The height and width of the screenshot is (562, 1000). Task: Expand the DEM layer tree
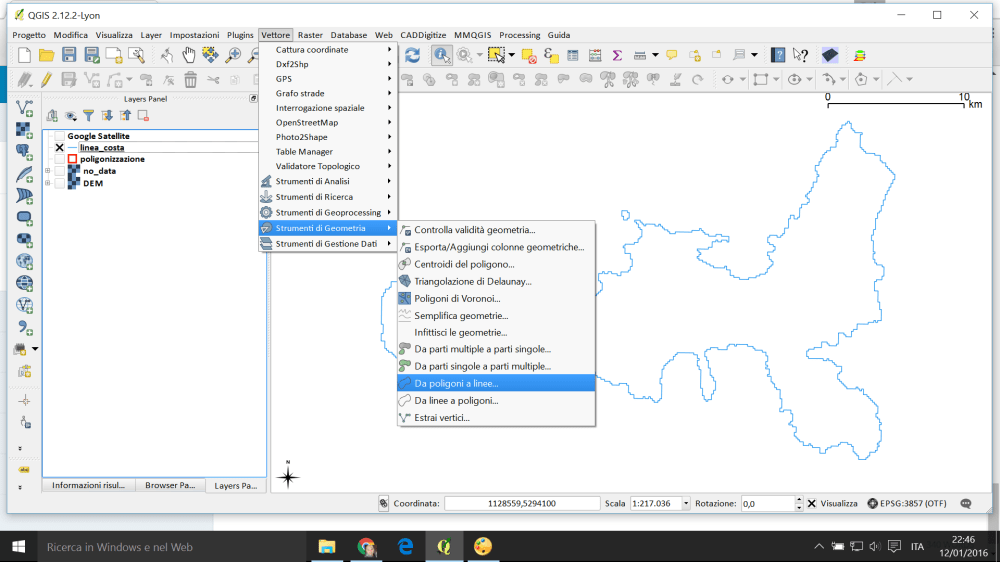pyautogui.click(x=47, y=183)
